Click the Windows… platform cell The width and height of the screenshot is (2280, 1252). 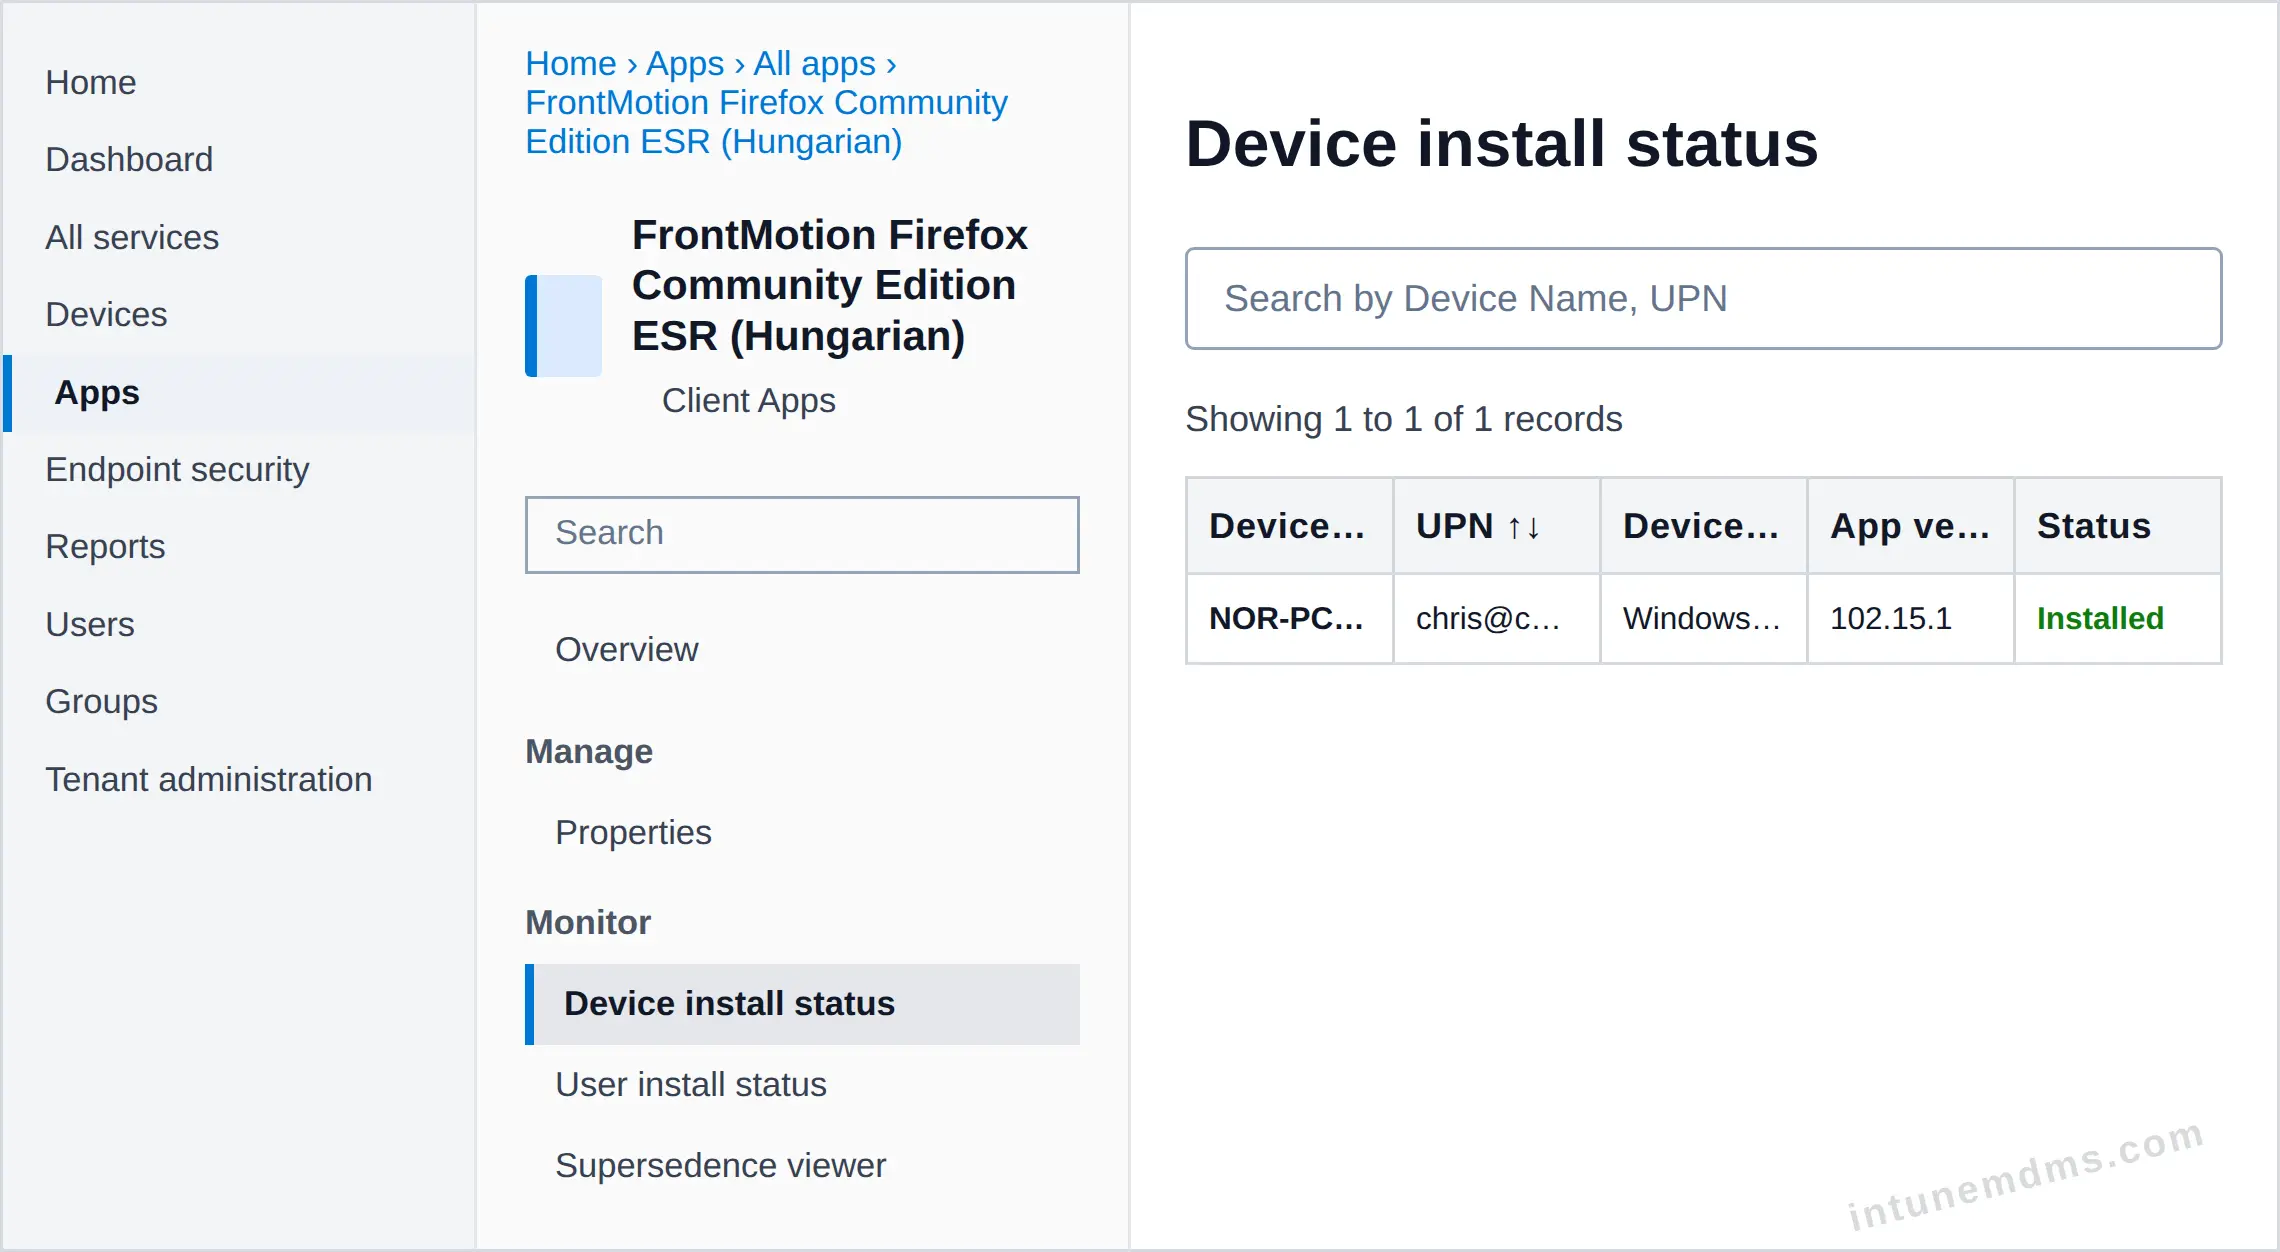point(1703,619)
